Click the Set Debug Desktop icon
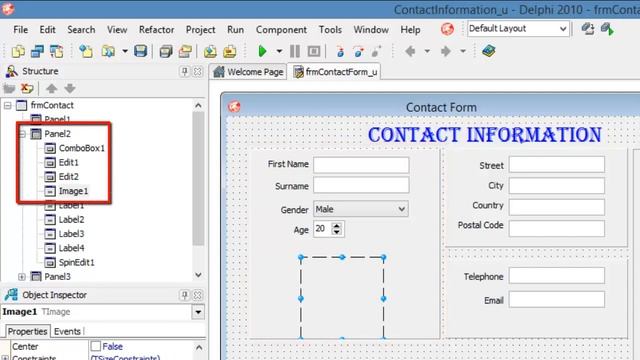This screenshot has width=640, height=360. (x=607, y=29)
